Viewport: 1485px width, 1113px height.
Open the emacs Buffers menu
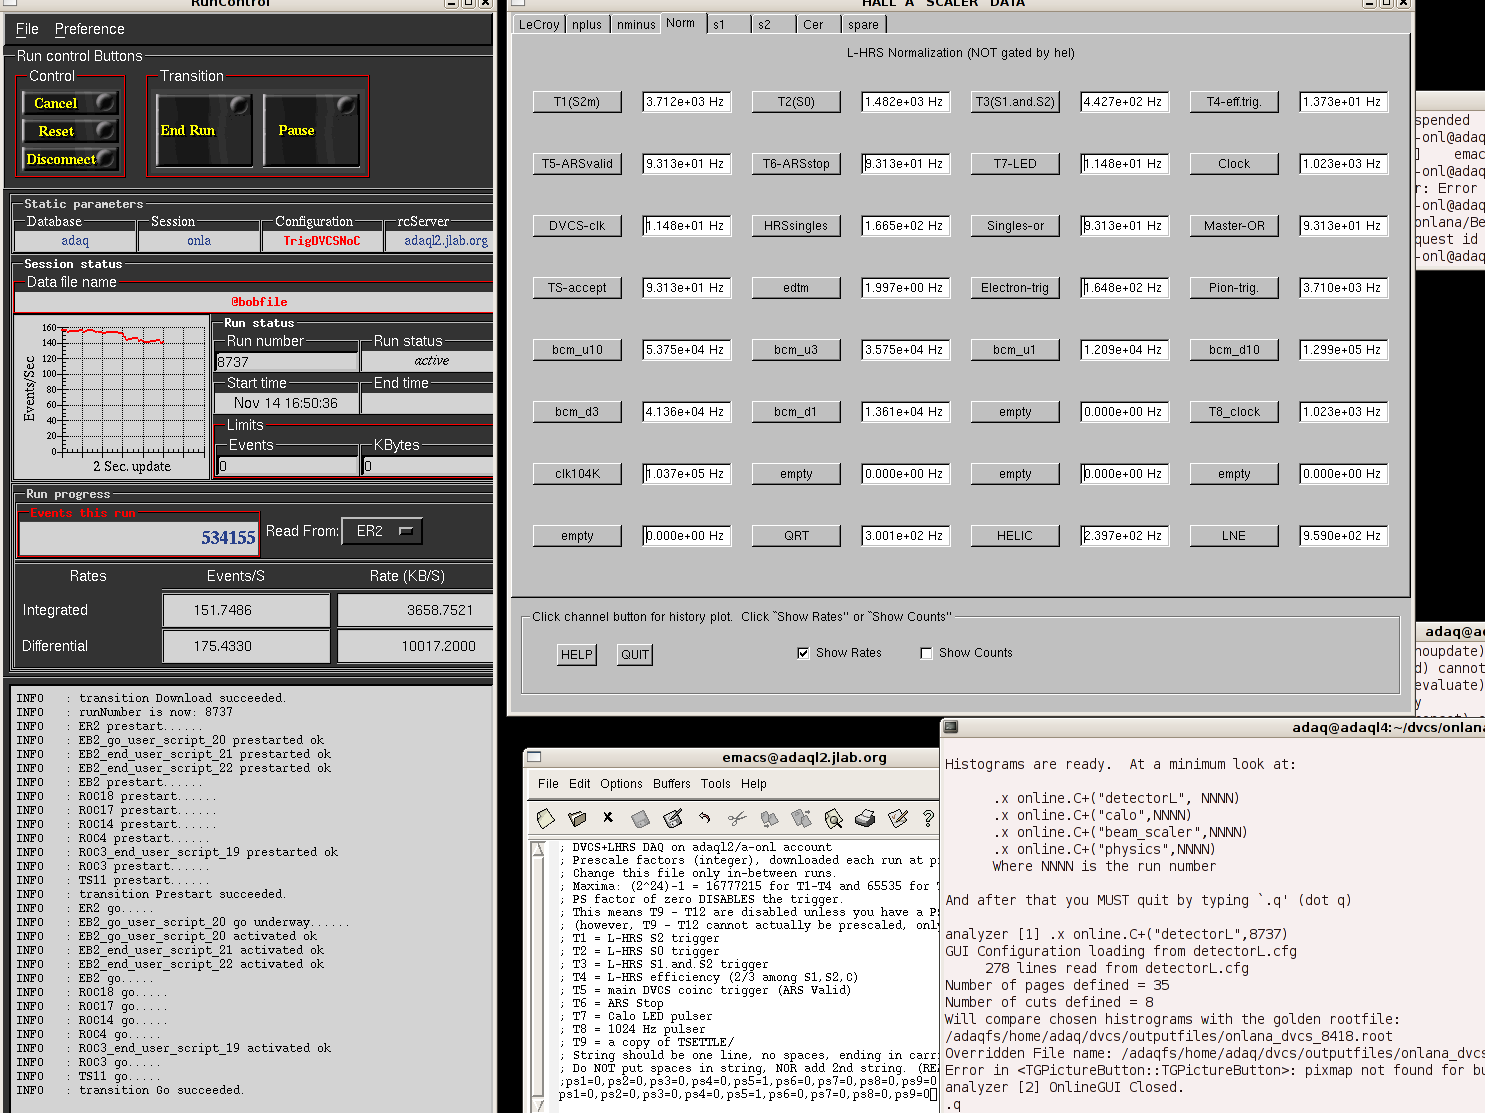[x=672, y=784]
